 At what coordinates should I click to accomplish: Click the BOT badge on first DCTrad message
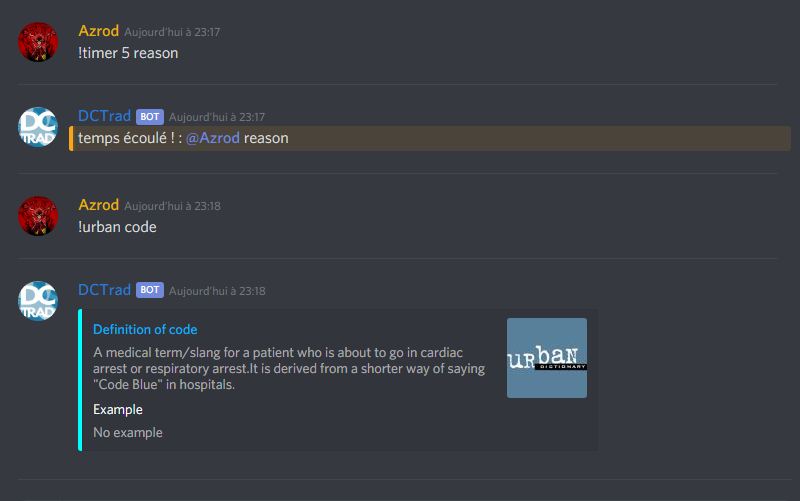(149, 117)
